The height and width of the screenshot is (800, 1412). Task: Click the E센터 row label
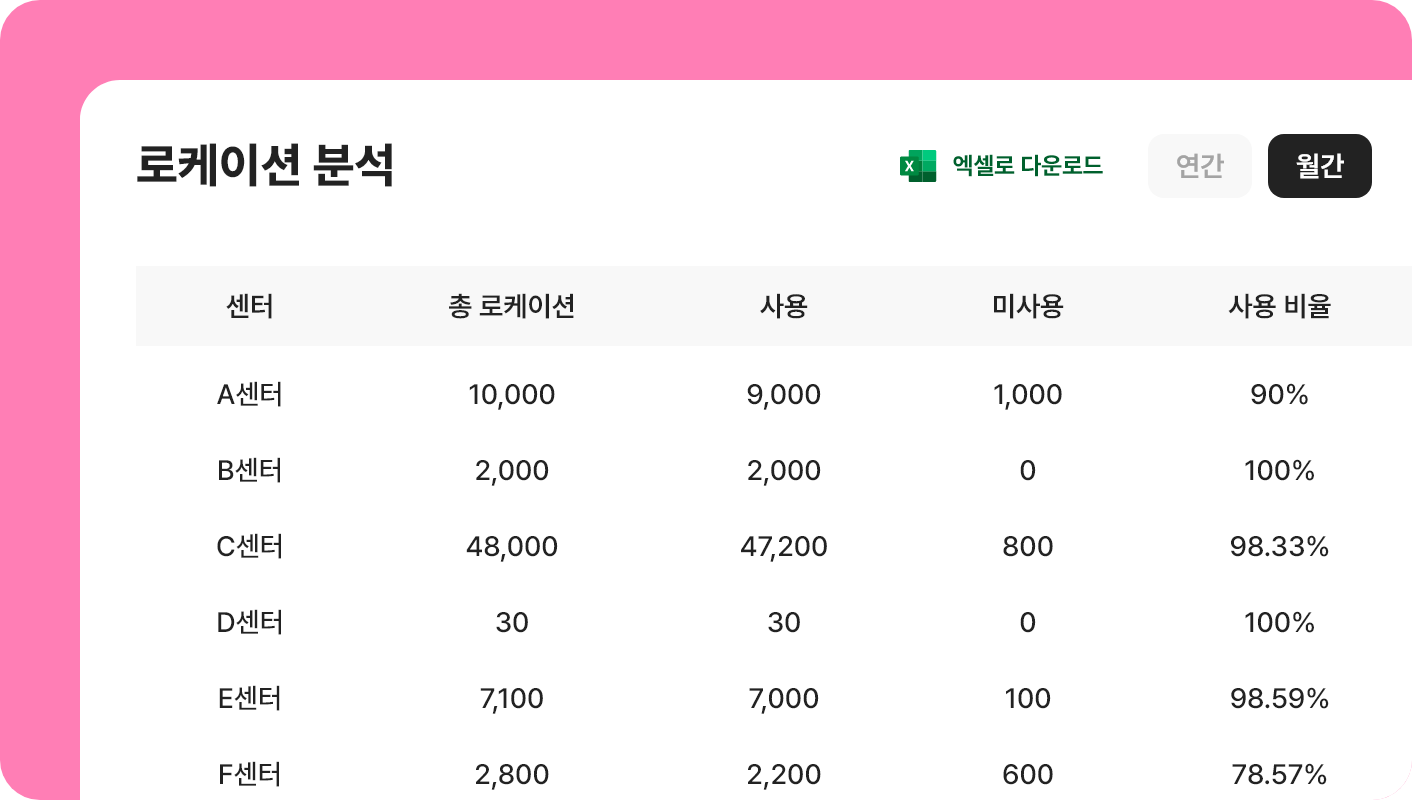click(250, 699)
